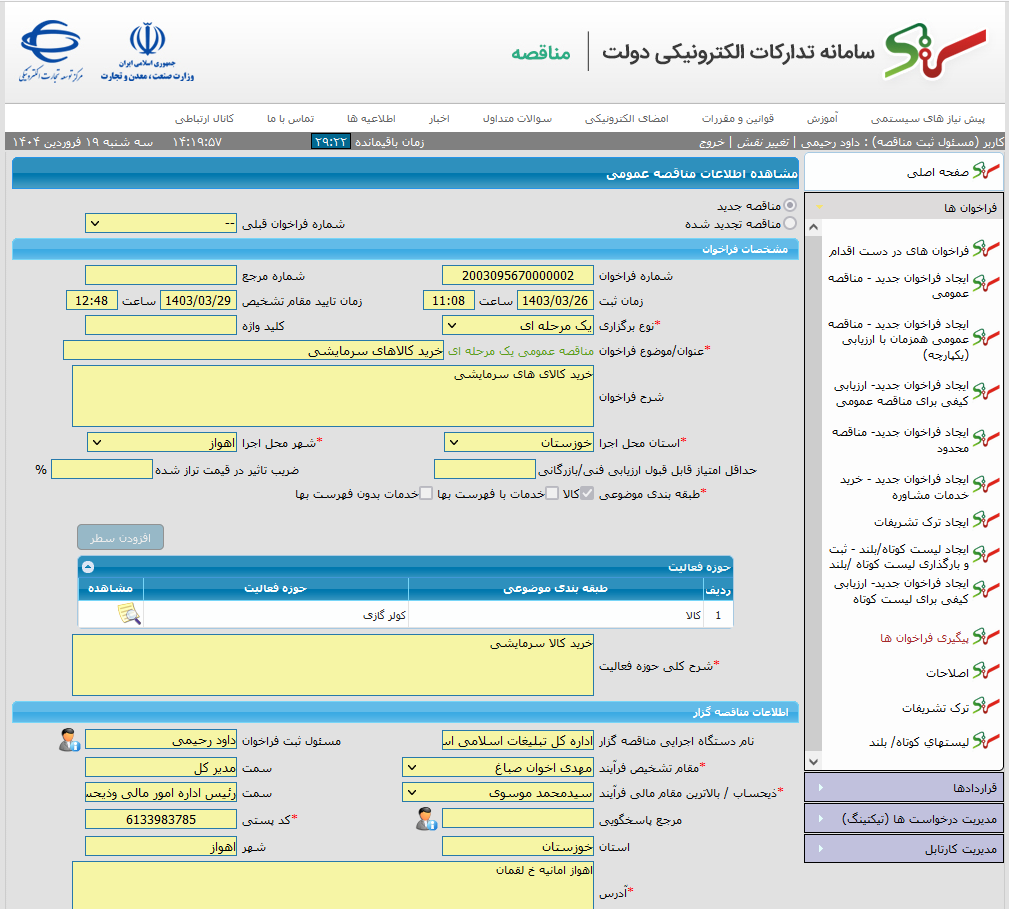The image size is (1009, 909).
Task: Click the user icon beside مرجع پاسخگویی field
Action: click(x=426, y=818)
